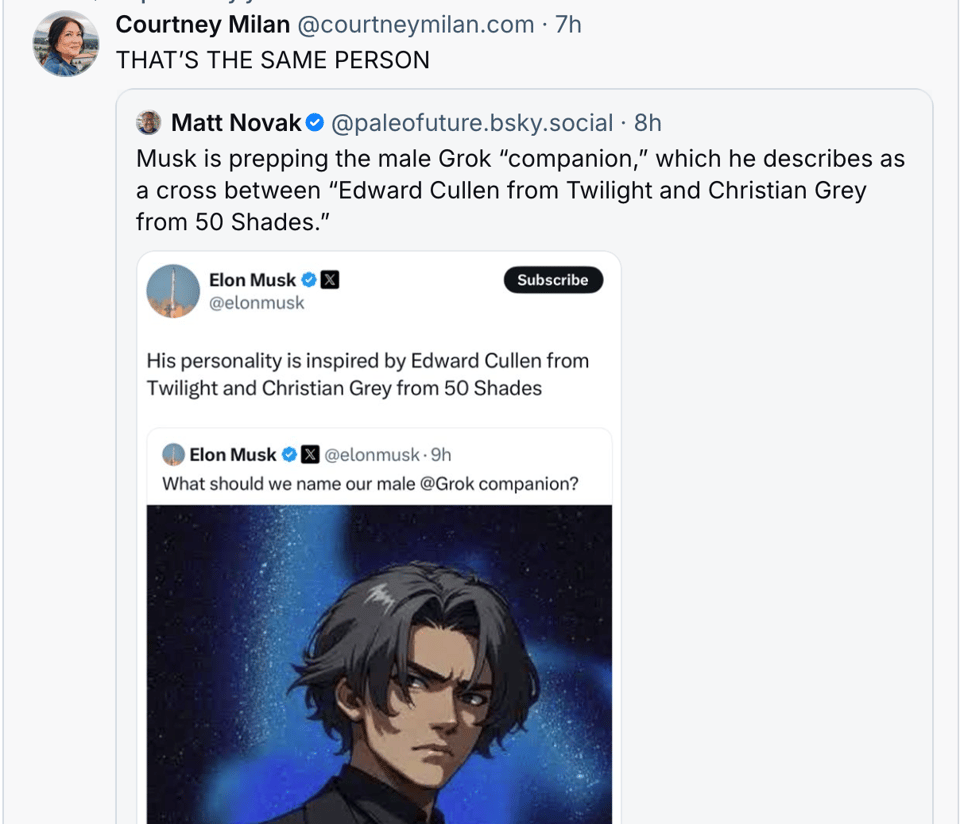Viewport: 960px width, 824px height.
Task: Click the 7h post timestamp
Action: 568,24
